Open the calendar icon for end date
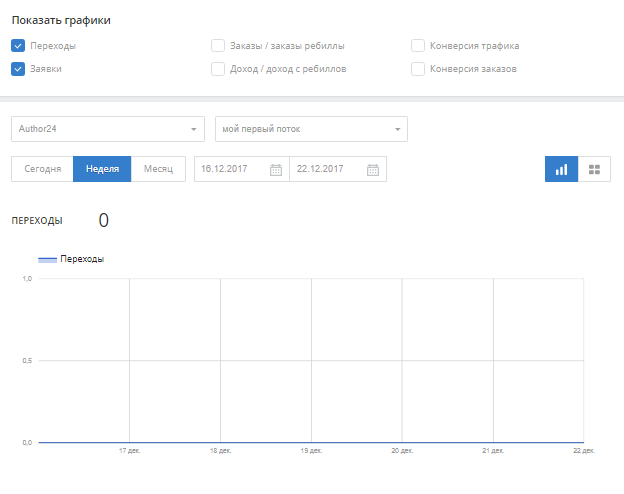The width and height of the screenshot is (624, 494). tap(372, 170)
